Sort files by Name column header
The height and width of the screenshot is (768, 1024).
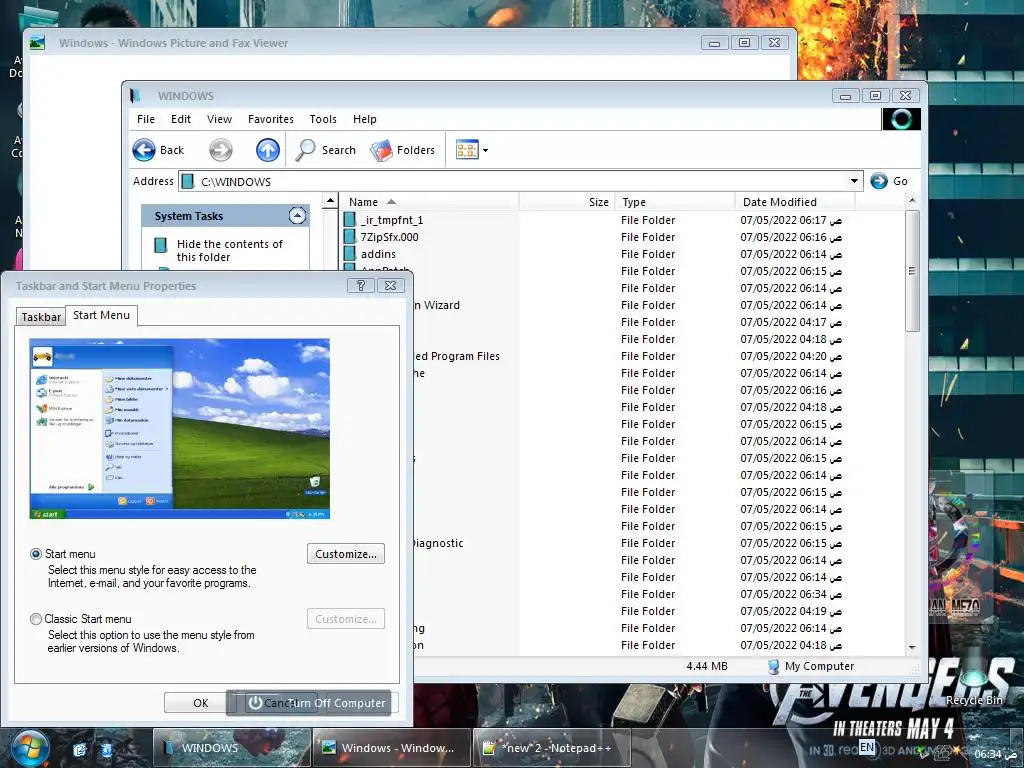pyautogui.click(x=430, y=202)
